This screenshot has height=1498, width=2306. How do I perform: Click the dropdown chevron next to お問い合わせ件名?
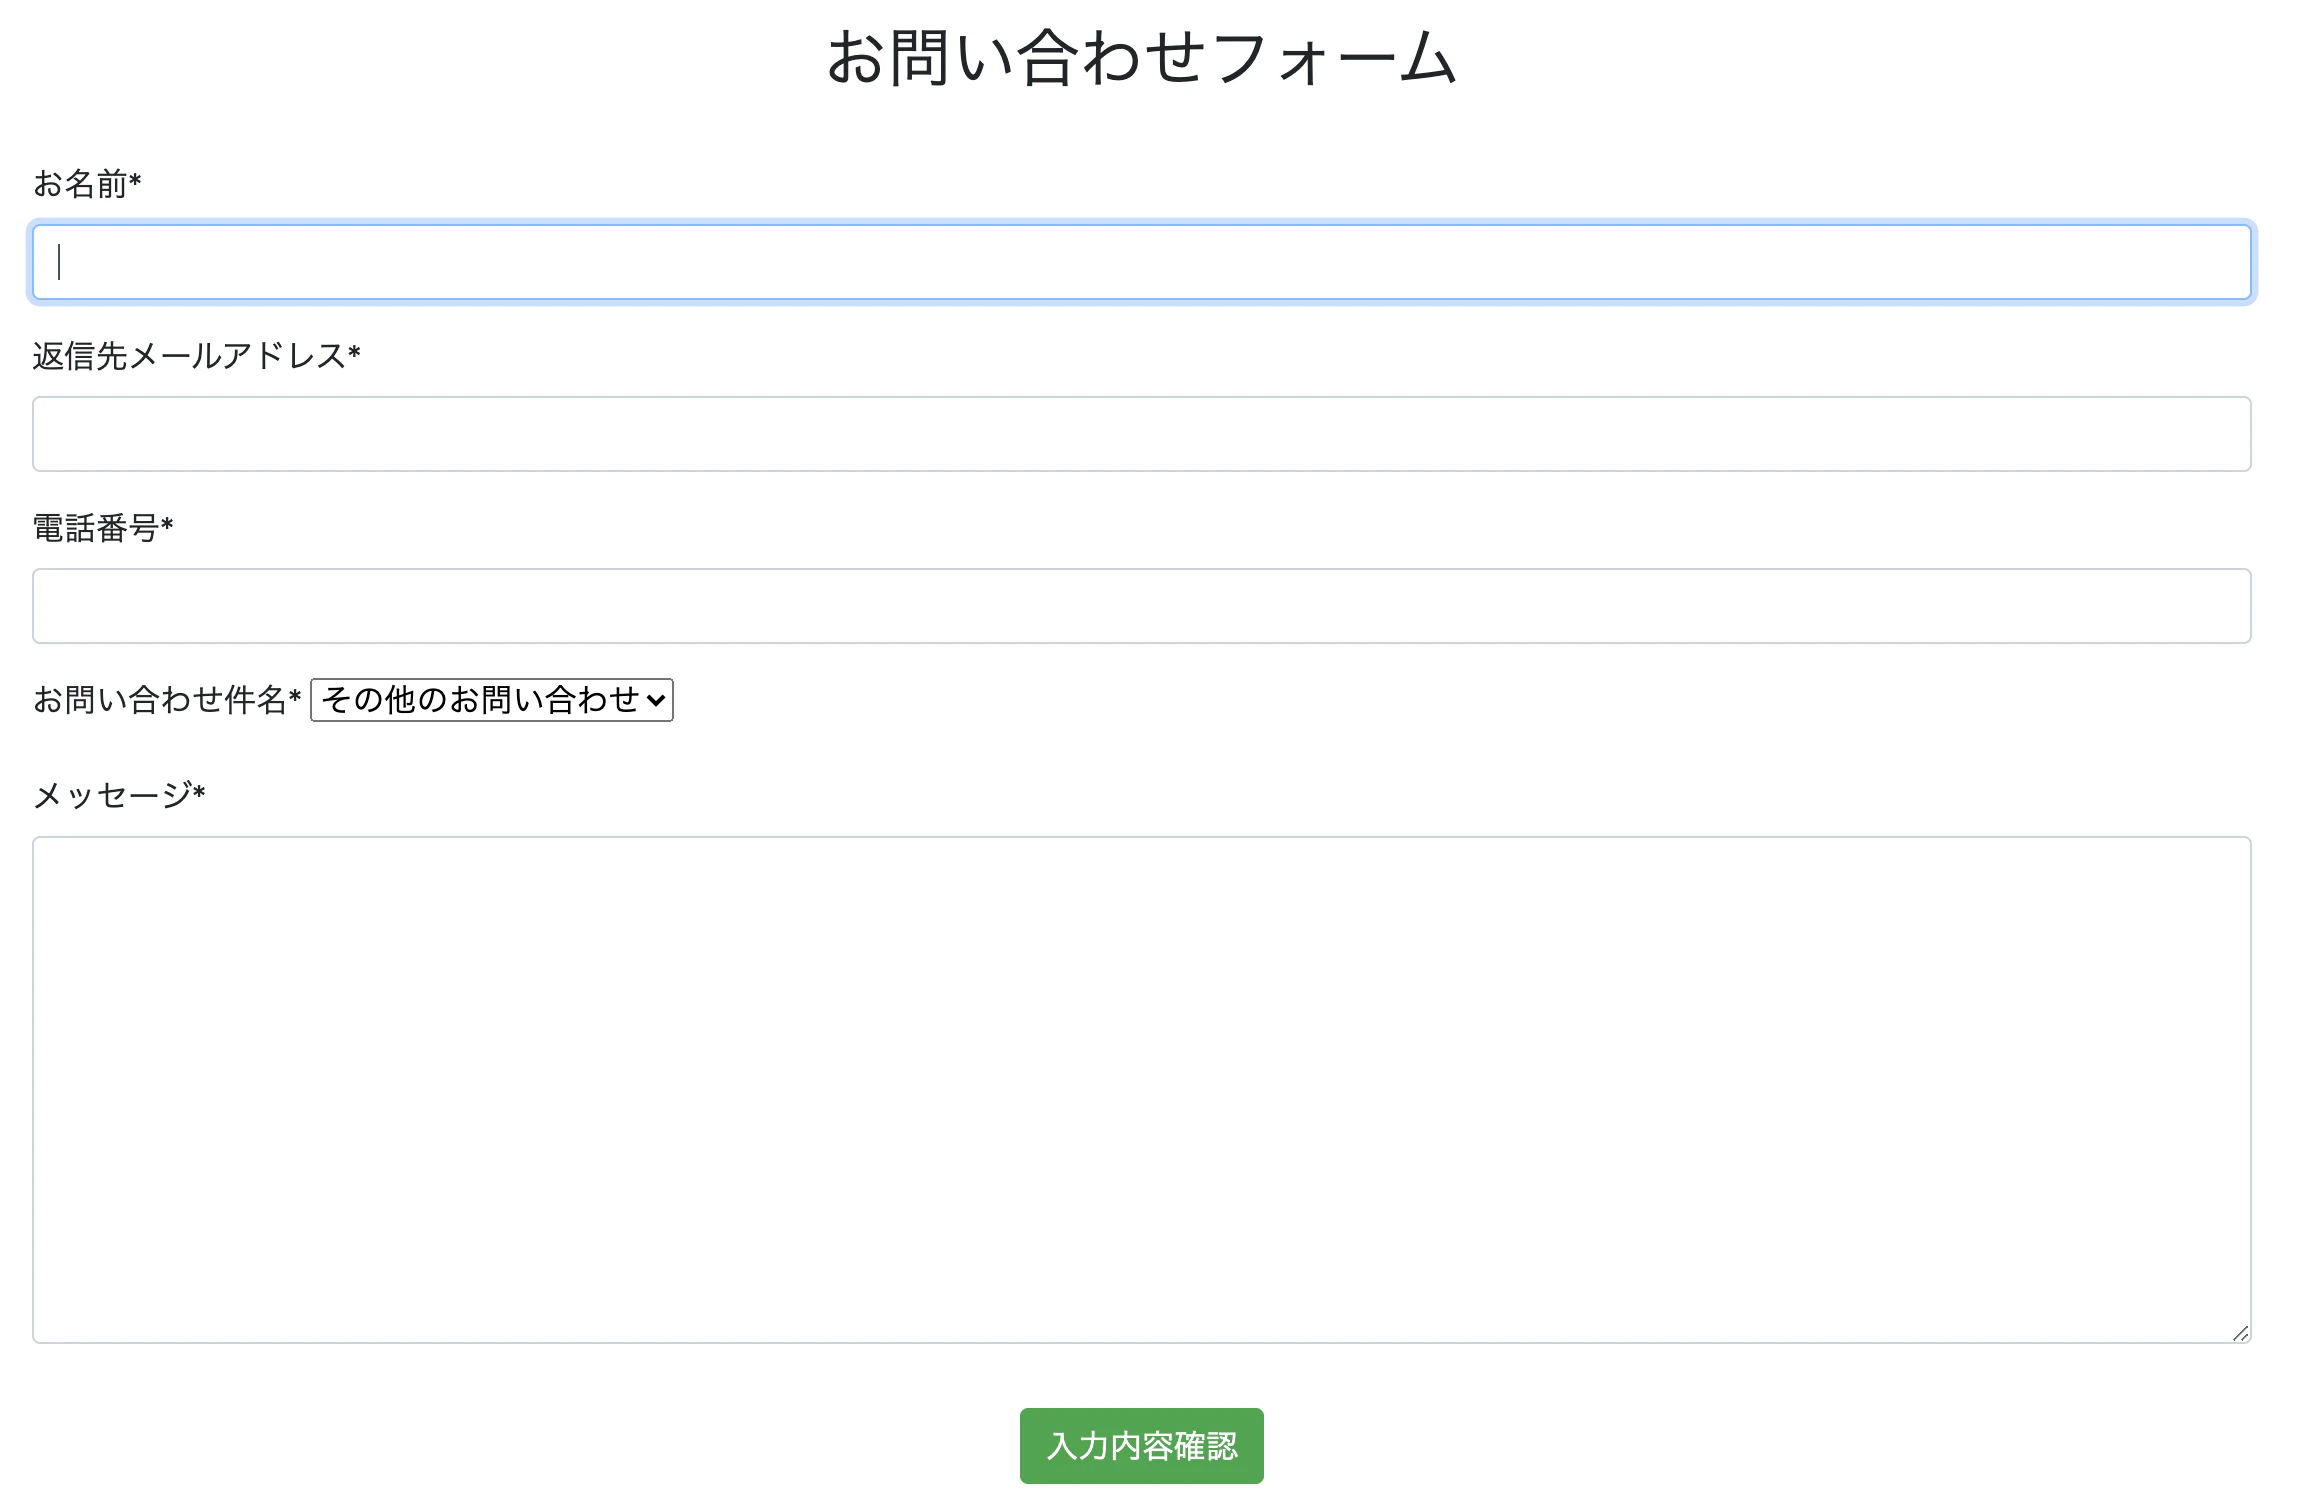click(654, 700)
